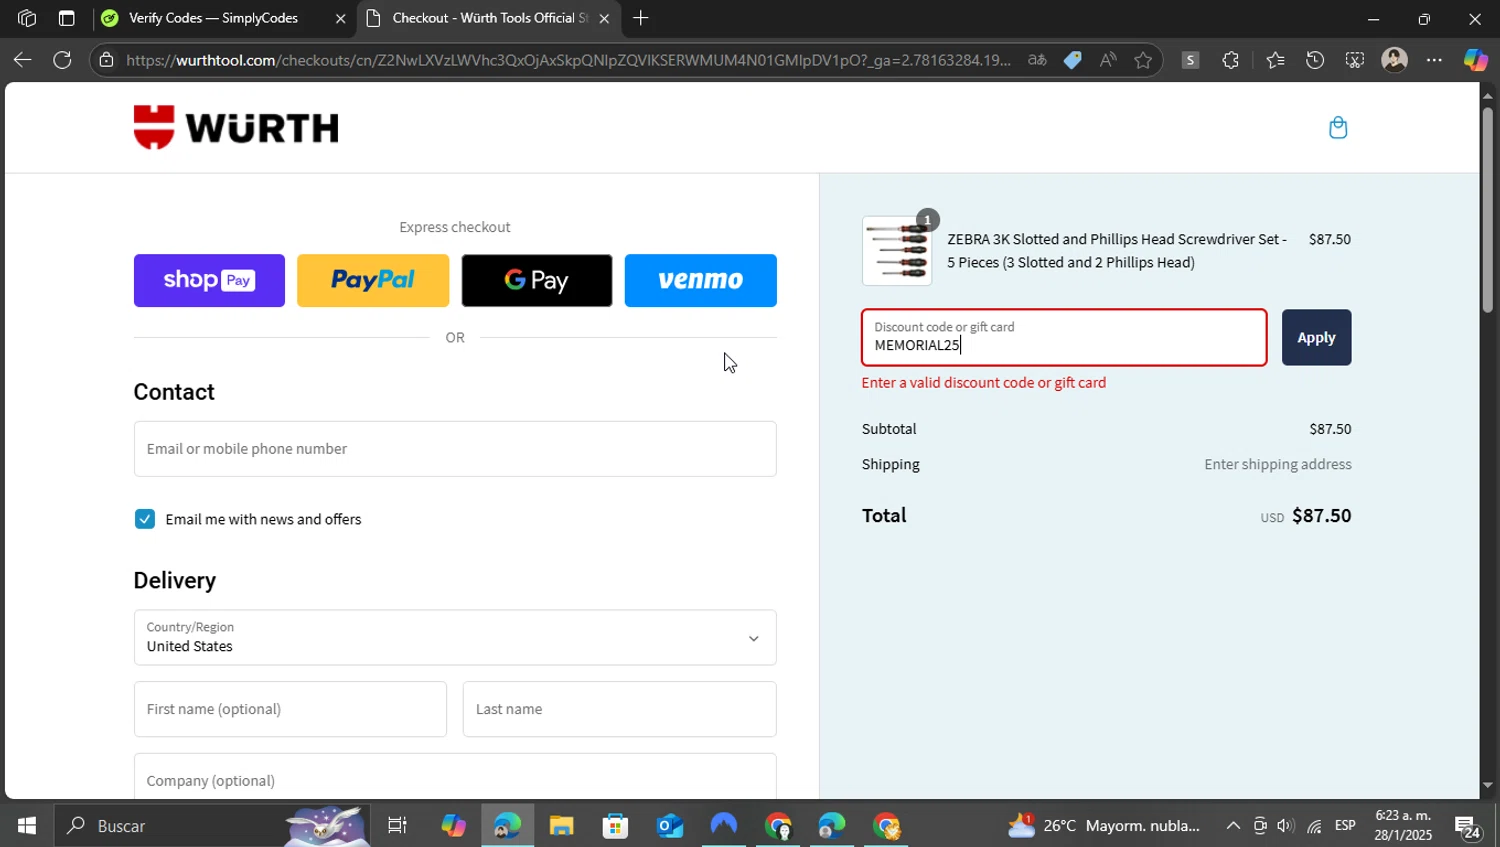Open the volume control tray icon
This screenshot has height=847, width=1500.
1286,826
